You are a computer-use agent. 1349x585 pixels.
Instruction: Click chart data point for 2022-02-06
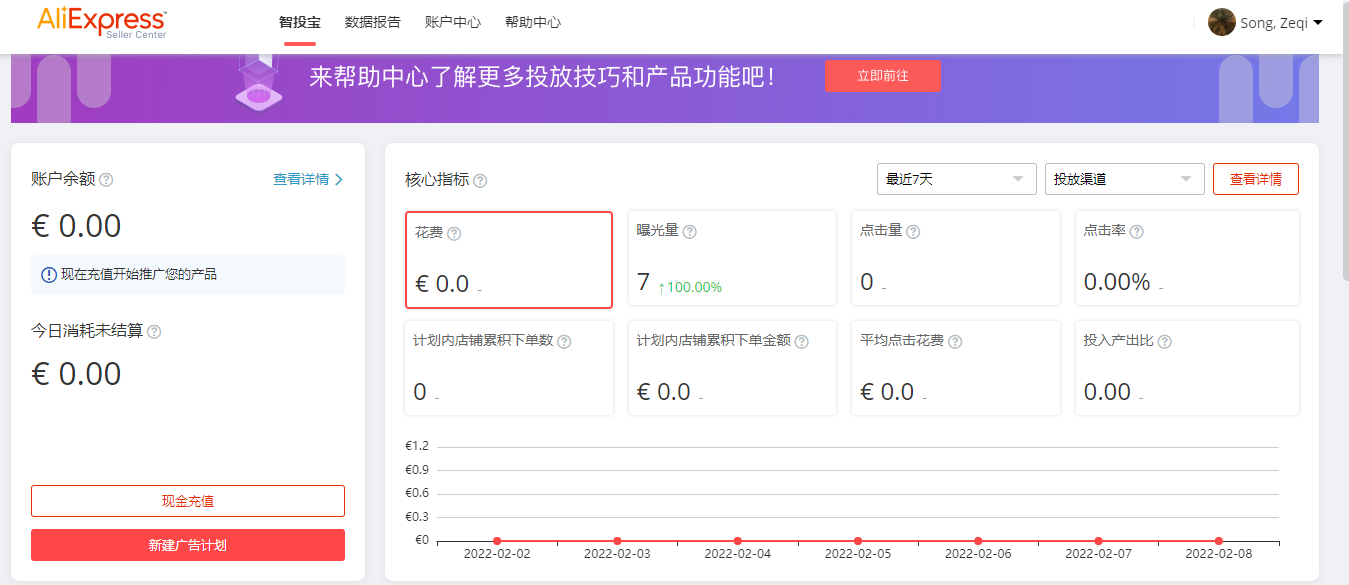(x=978, y=541)
